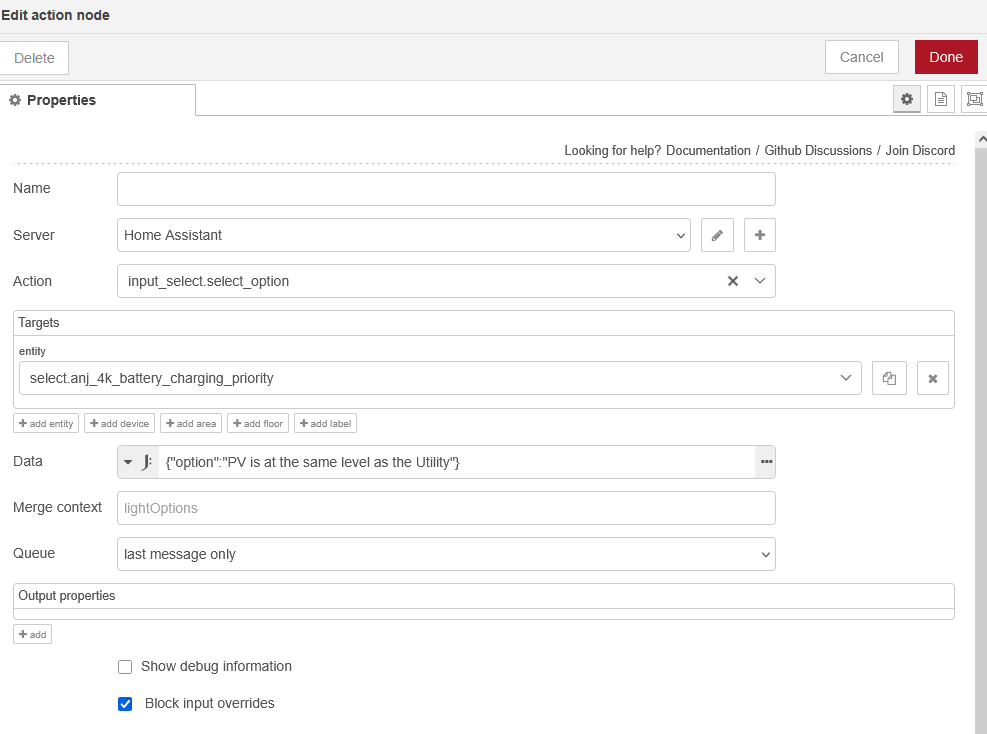Click the pencil icon to edit server
This screenshot has height=734, width=987.
717,235
